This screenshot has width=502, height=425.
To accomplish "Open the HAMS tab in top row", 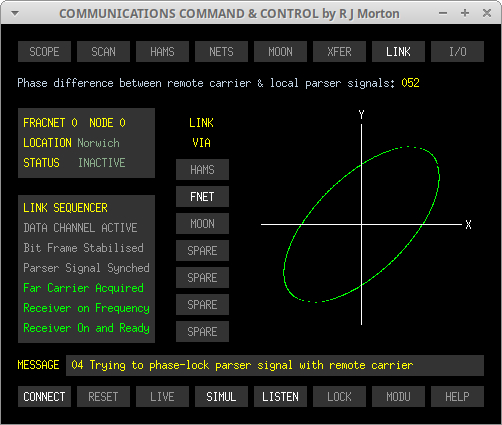I will tap(162, 52).
